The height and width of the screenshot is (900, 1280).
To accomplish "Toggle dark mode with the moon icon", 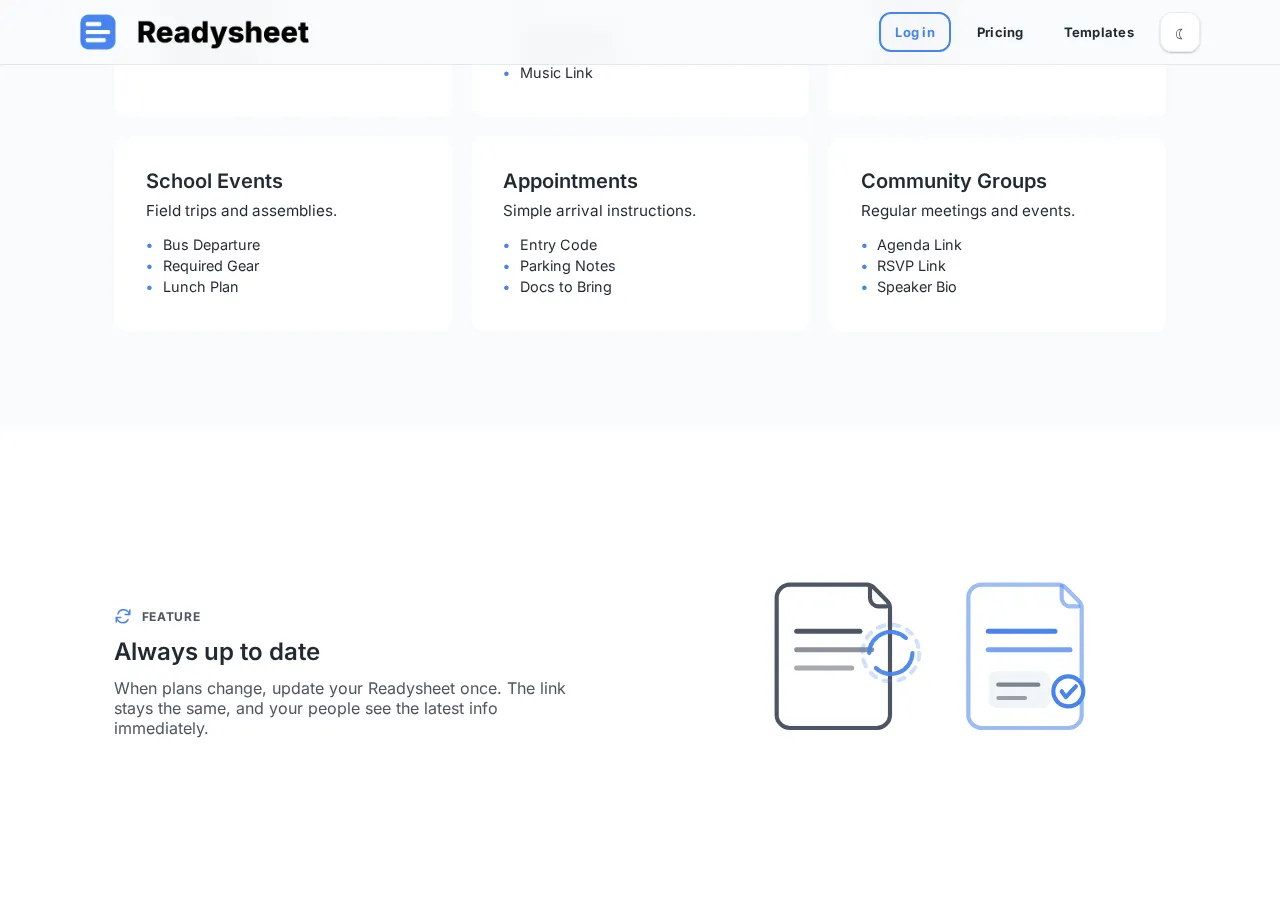I will click(x=1180, y=33).
